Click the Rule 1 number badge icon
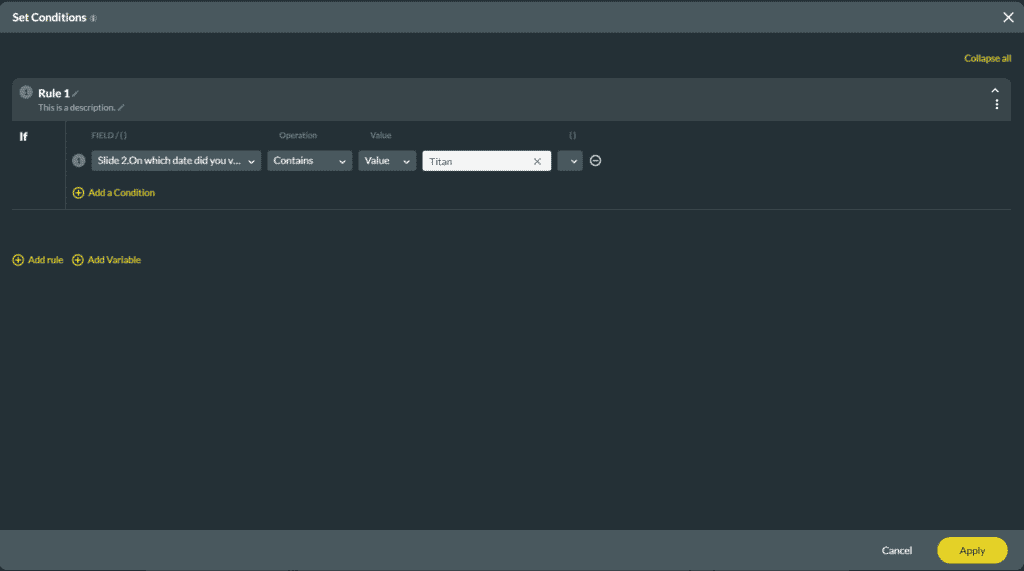The width and height of the screenshot is (1024, 571). (x=26, y=93)
